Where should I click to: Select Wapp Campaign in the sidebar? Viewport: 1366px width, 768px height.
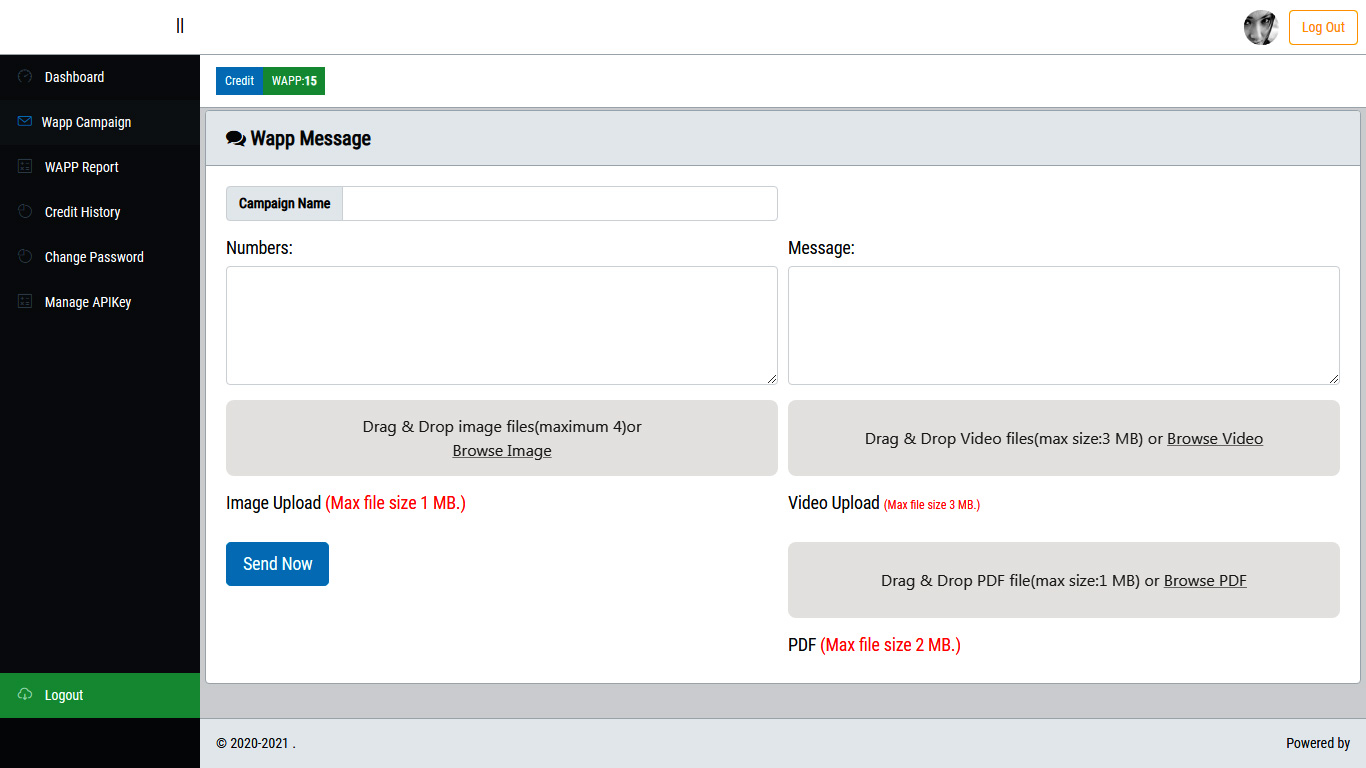coord(86,122)
